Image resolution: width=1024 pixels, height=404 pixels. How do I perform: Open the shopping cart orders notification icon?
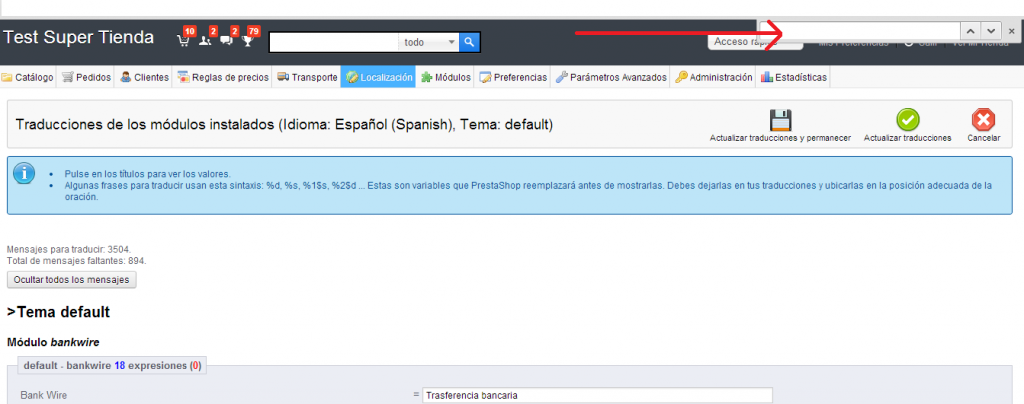click(184, 40)
